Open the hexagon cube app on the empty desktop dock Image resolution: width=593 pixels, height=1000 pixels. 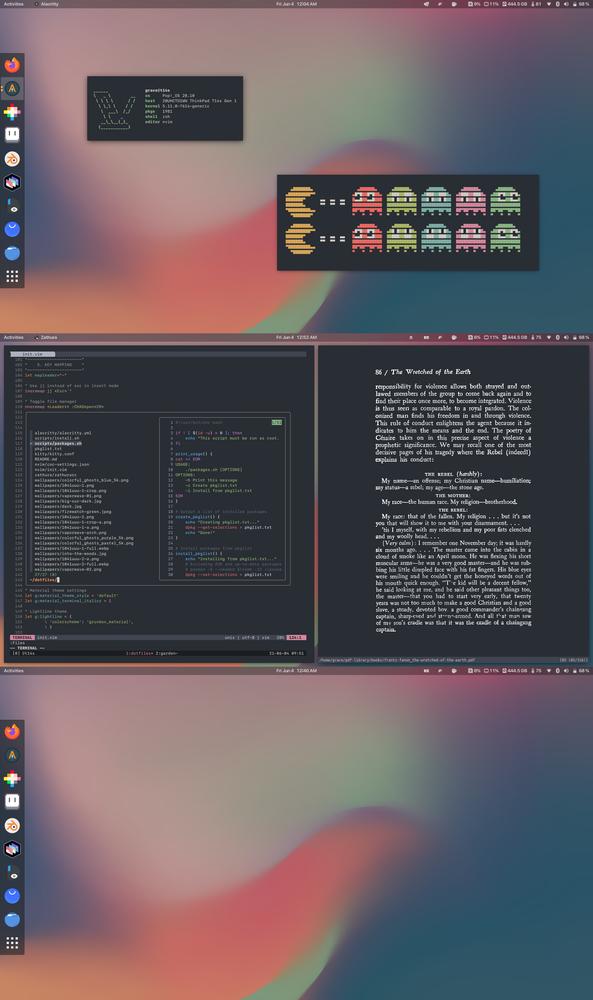[x=12, y=849]
